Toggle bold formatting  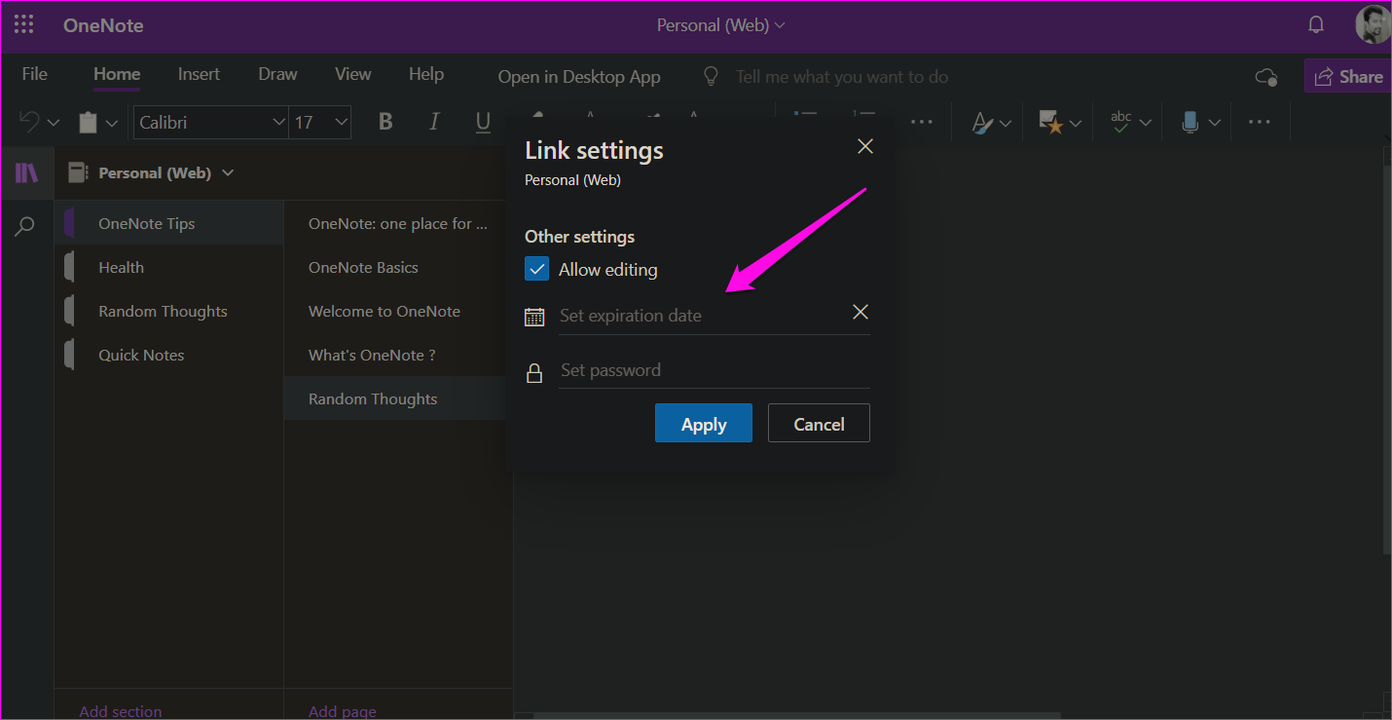click(x=385, y=121)
